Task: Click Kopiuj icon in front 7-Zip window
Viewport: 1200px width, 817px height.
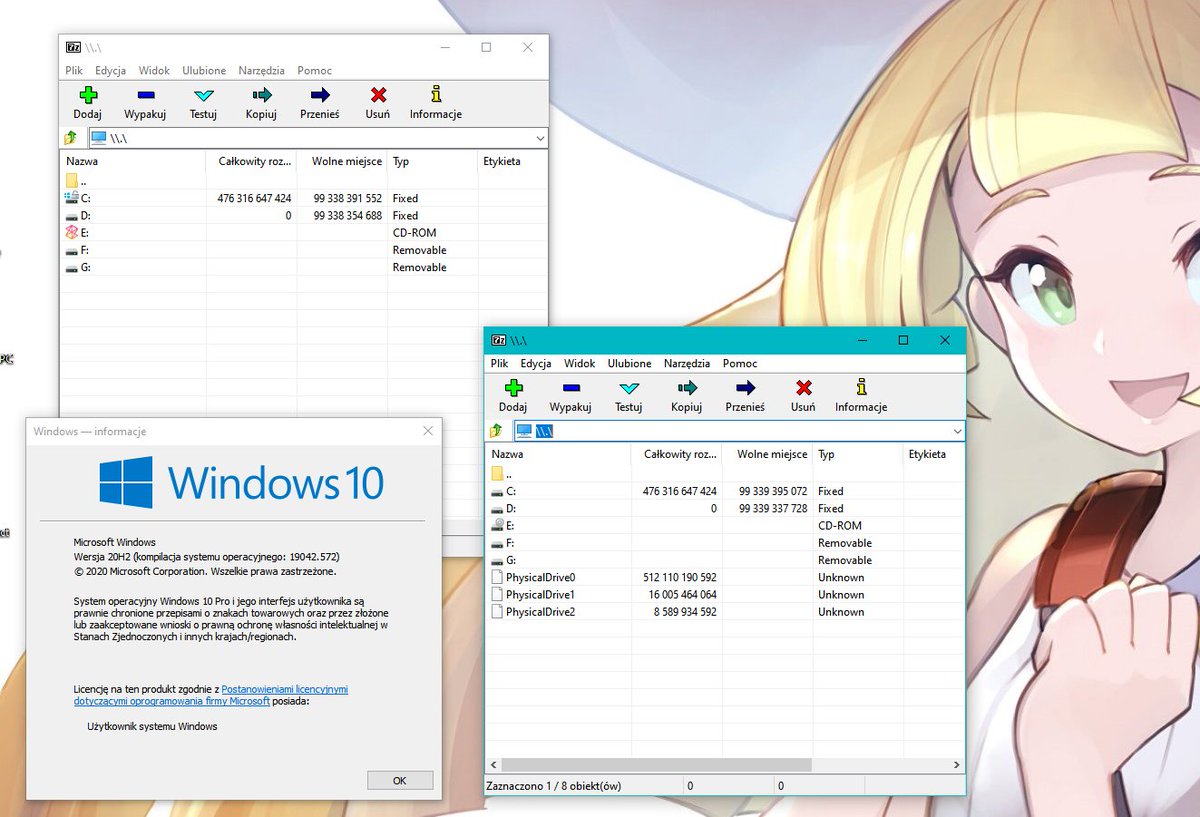Action: pos(686,388)
